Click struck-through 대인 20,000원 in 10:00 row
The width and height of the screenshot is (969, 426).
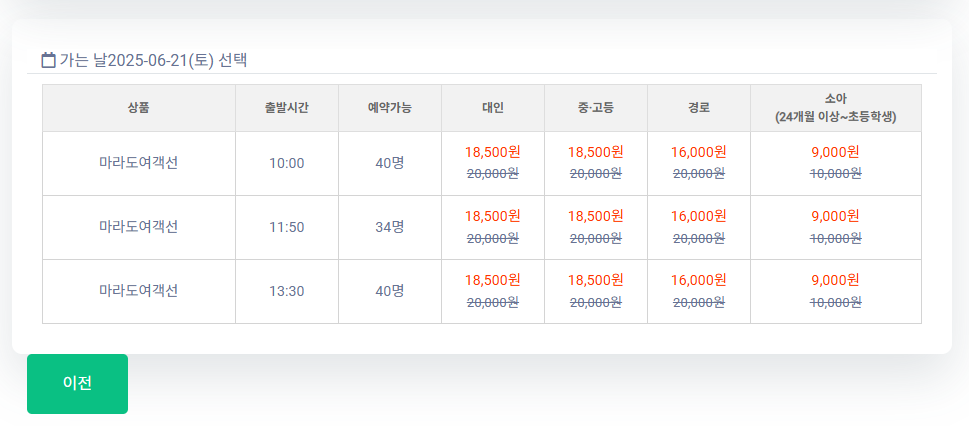point(493,174)
